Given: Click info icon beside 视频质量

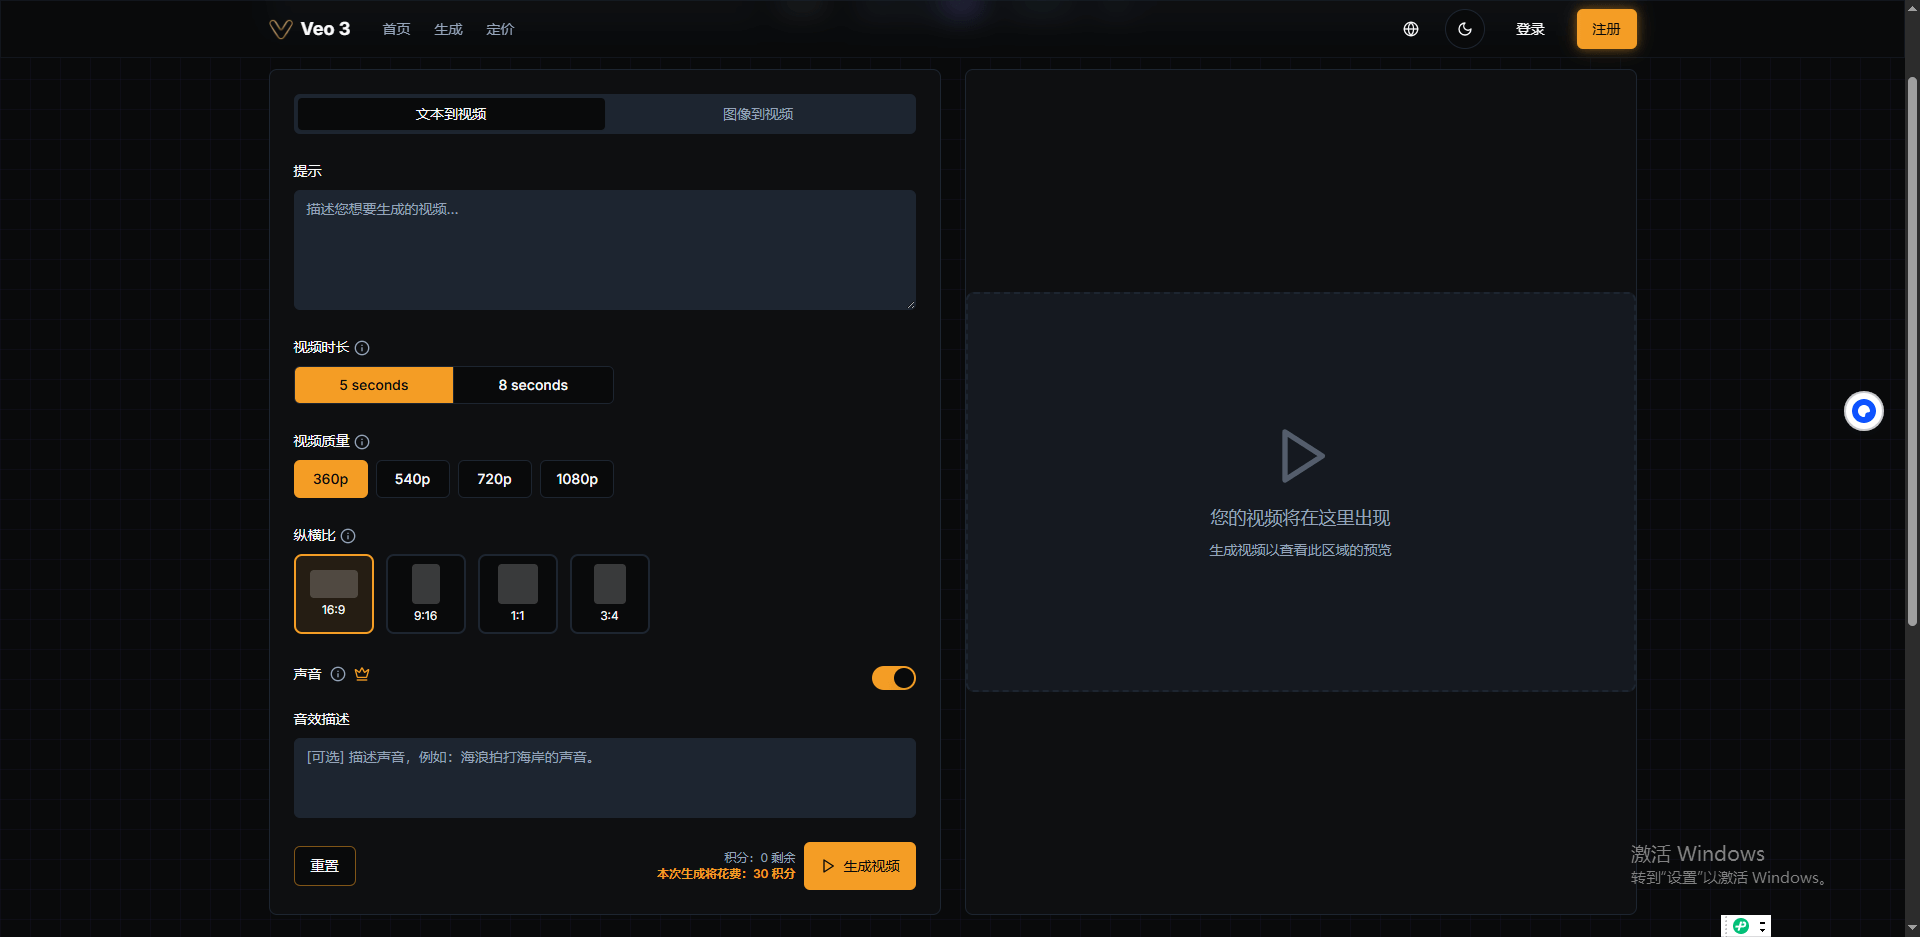Looking at the screenshot, I should [362, 442].
